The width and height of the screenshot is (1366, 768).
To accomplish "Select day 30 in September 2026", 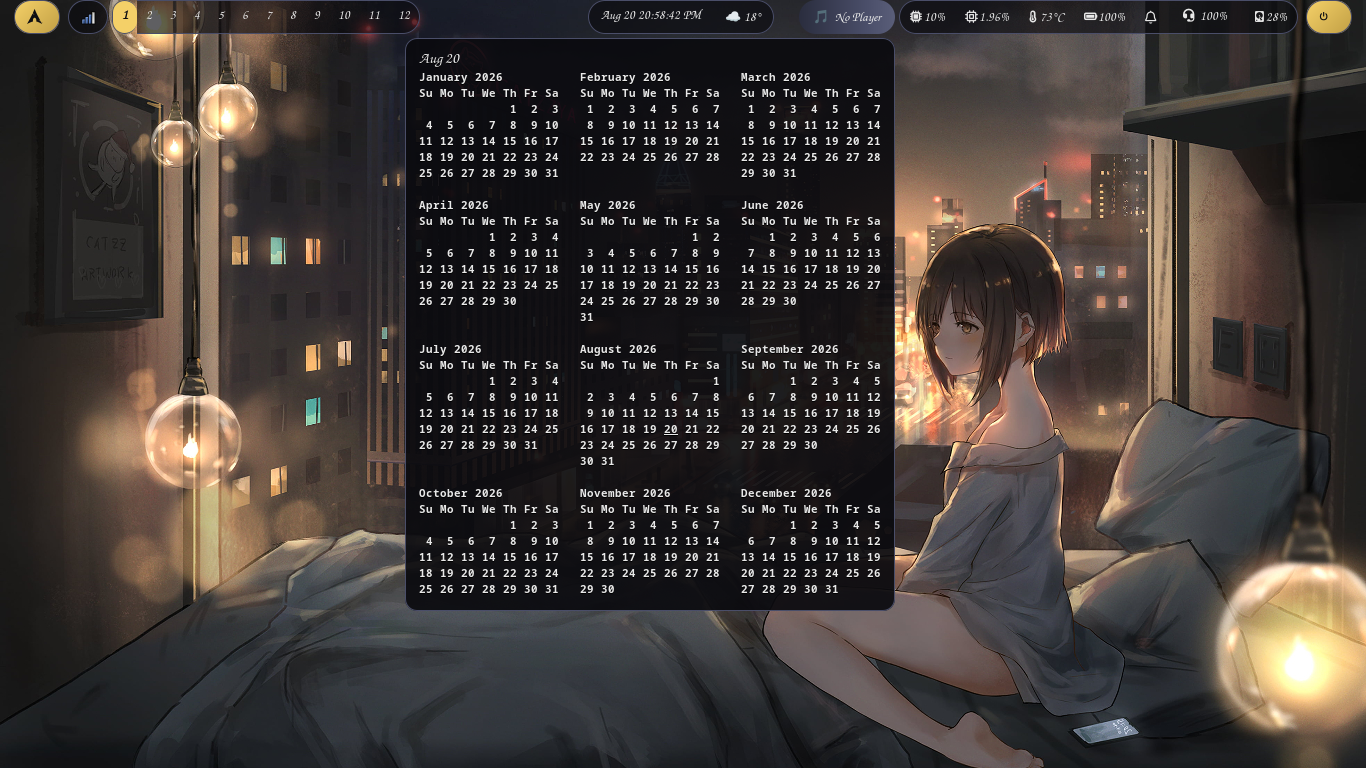I will tap(811, 445).
